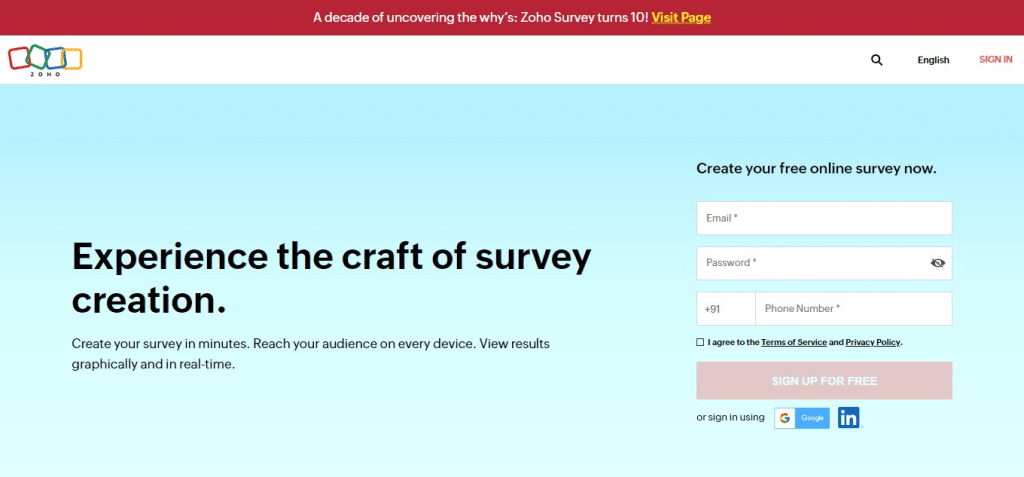Check the Terms of Service agreement box
This screenshot has height=477, width=1024.
click(700, 342)
